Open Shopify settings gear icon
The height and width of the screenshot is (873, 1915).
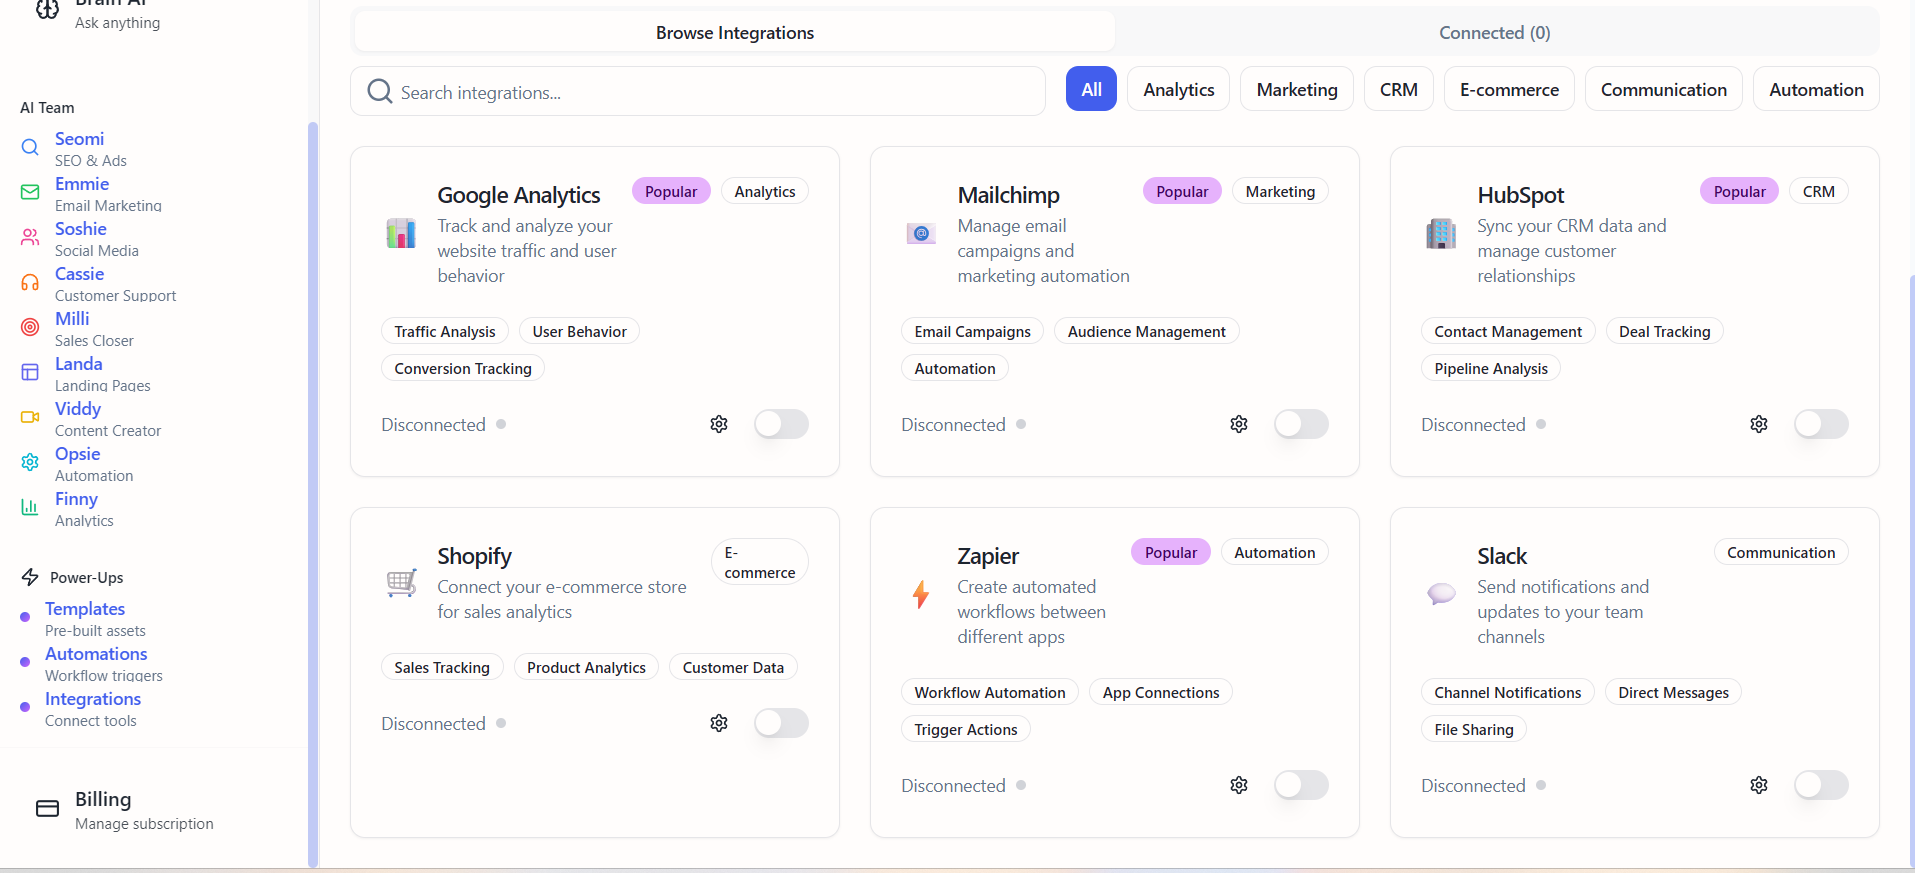(x=719, y=723)
